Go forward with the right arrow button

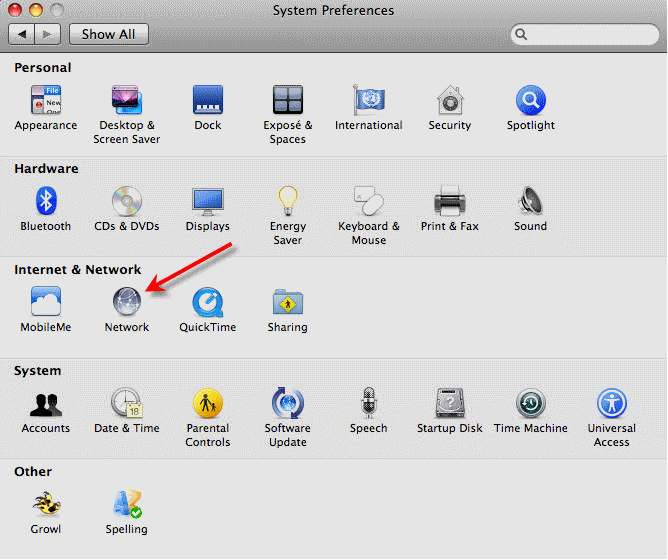coord(48,34)
